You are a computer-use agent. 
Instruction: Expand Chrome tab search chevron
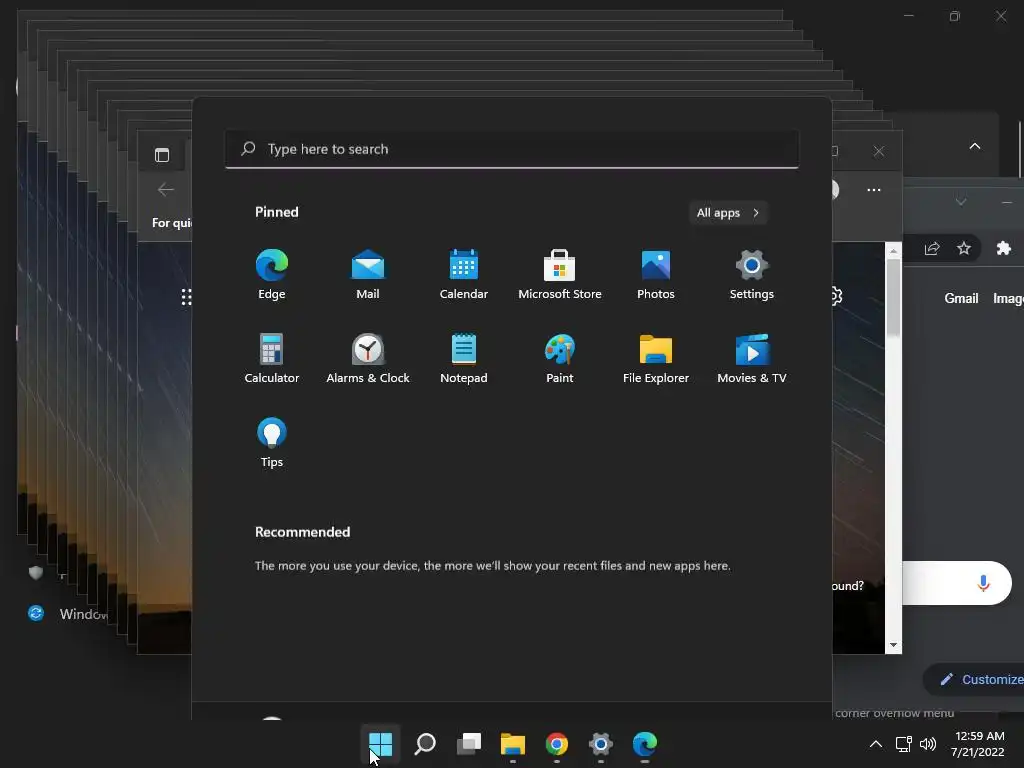(x=961, y=202)
